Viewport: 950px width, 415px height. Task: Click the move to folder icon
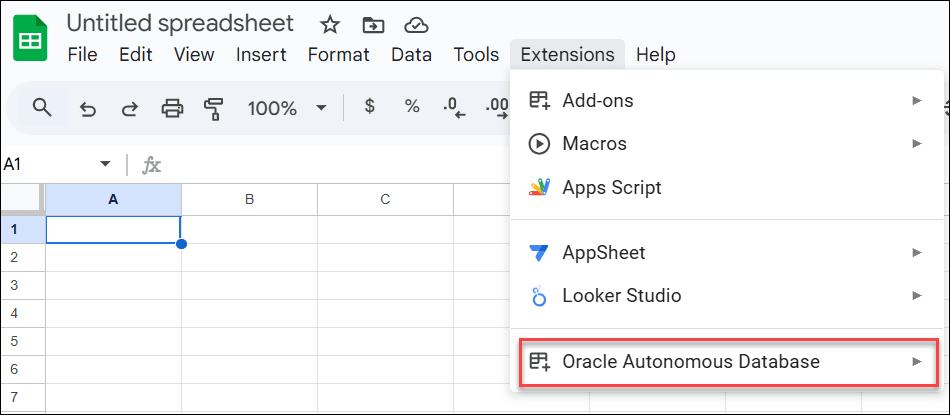[x=373, y=25]
